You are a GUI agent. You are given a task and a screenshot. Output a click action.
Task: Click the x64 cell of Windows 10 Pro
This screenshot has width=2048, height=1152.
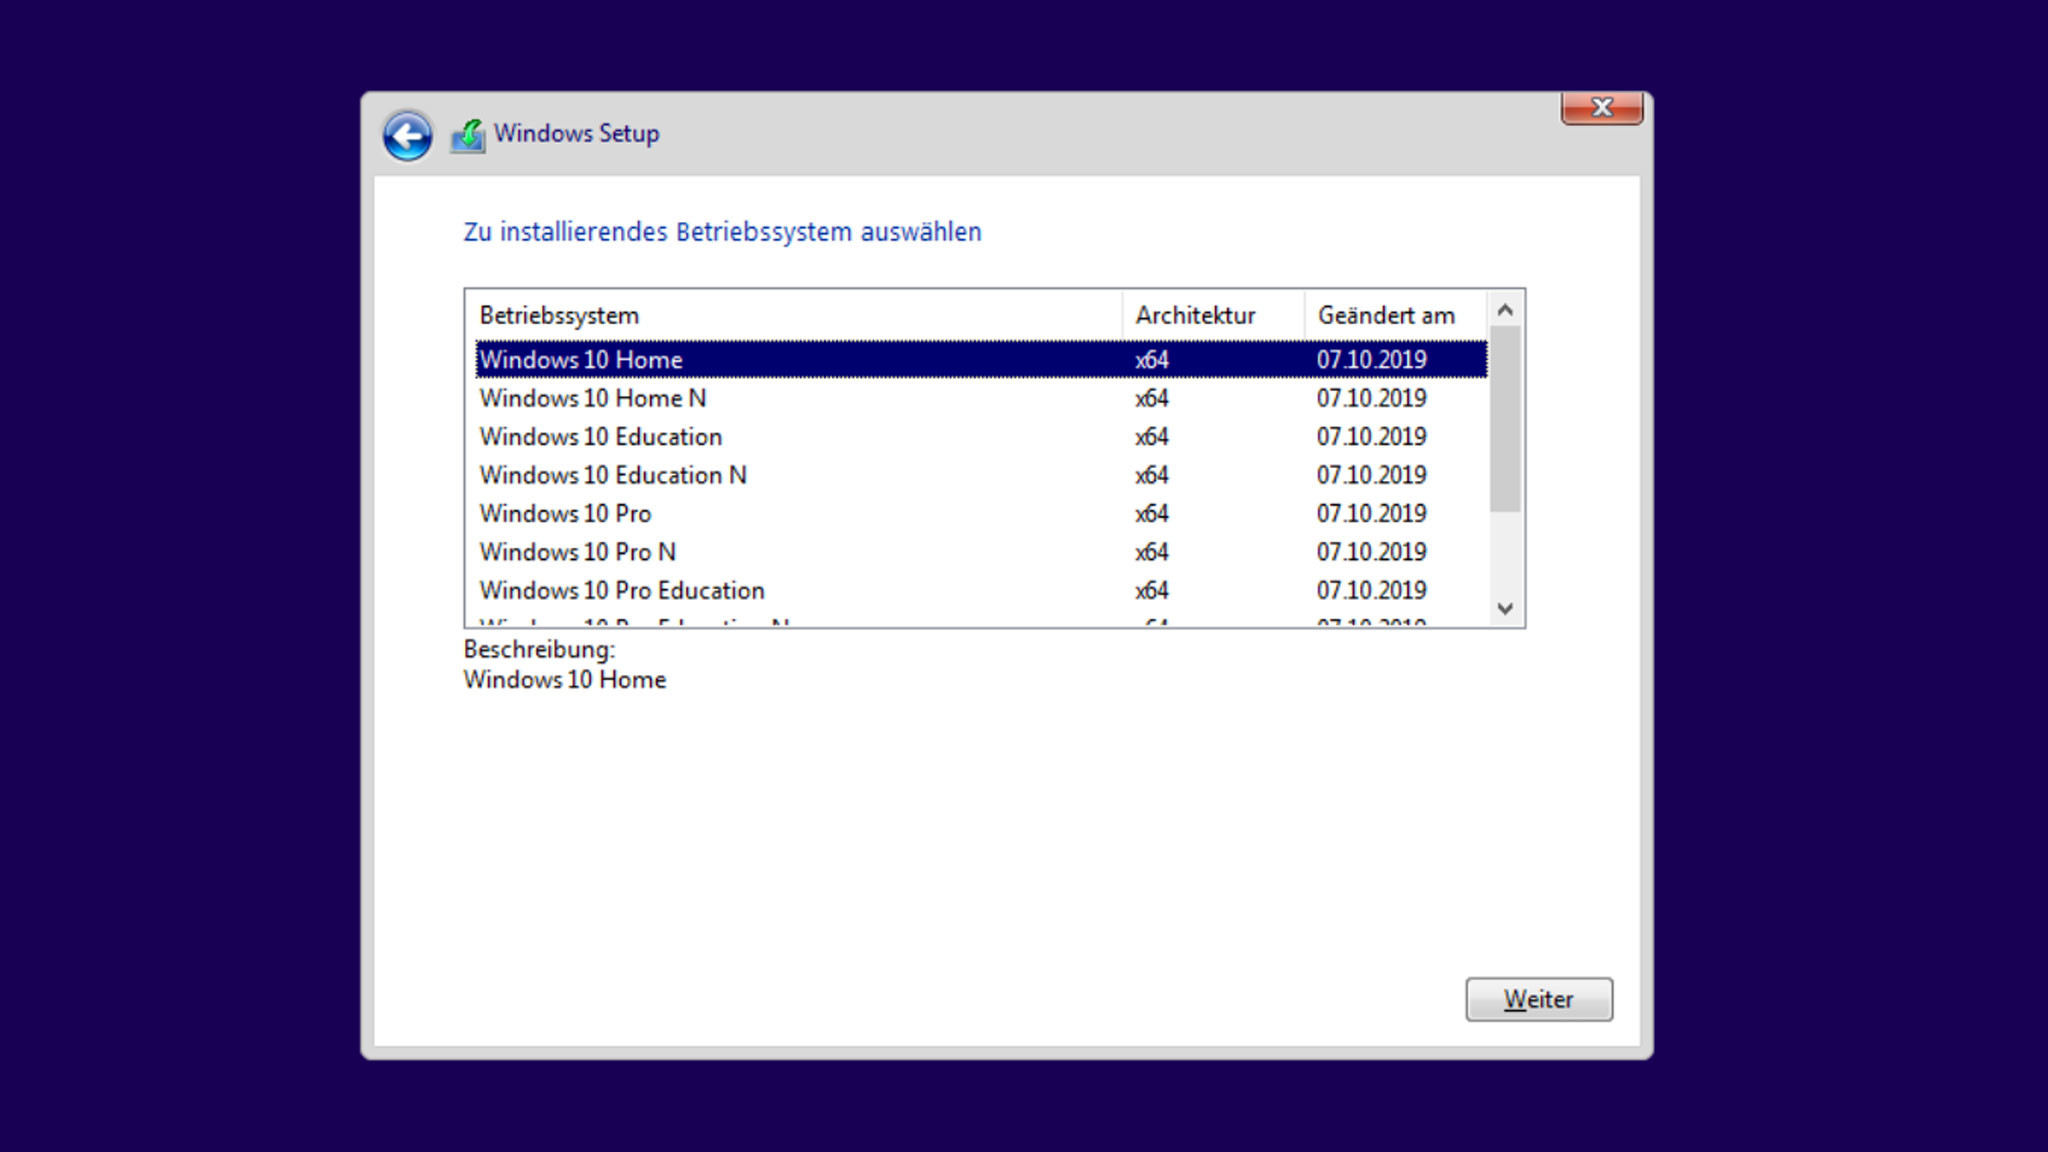point(1151,514)
